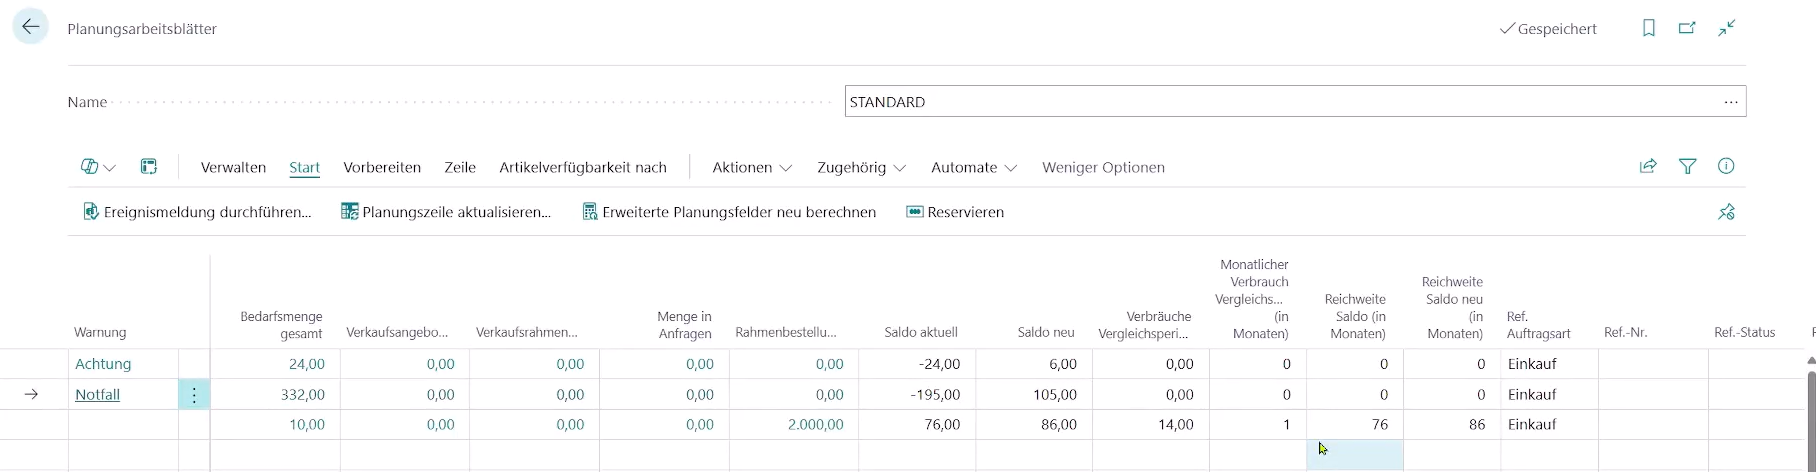Click the bookmark icon
This screenshot has height=472, width=1816.
pyautogui.click(x=1649, y=28)
